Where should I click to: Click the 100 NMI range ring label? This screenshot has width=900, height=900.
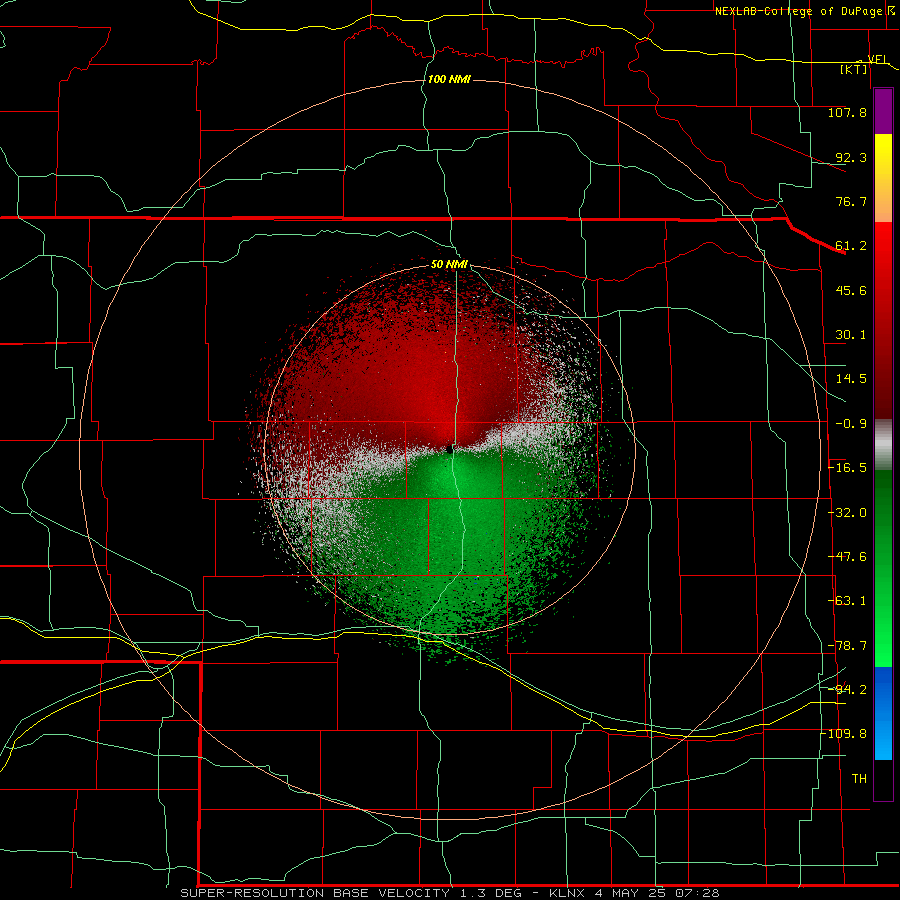click(449, 79)
